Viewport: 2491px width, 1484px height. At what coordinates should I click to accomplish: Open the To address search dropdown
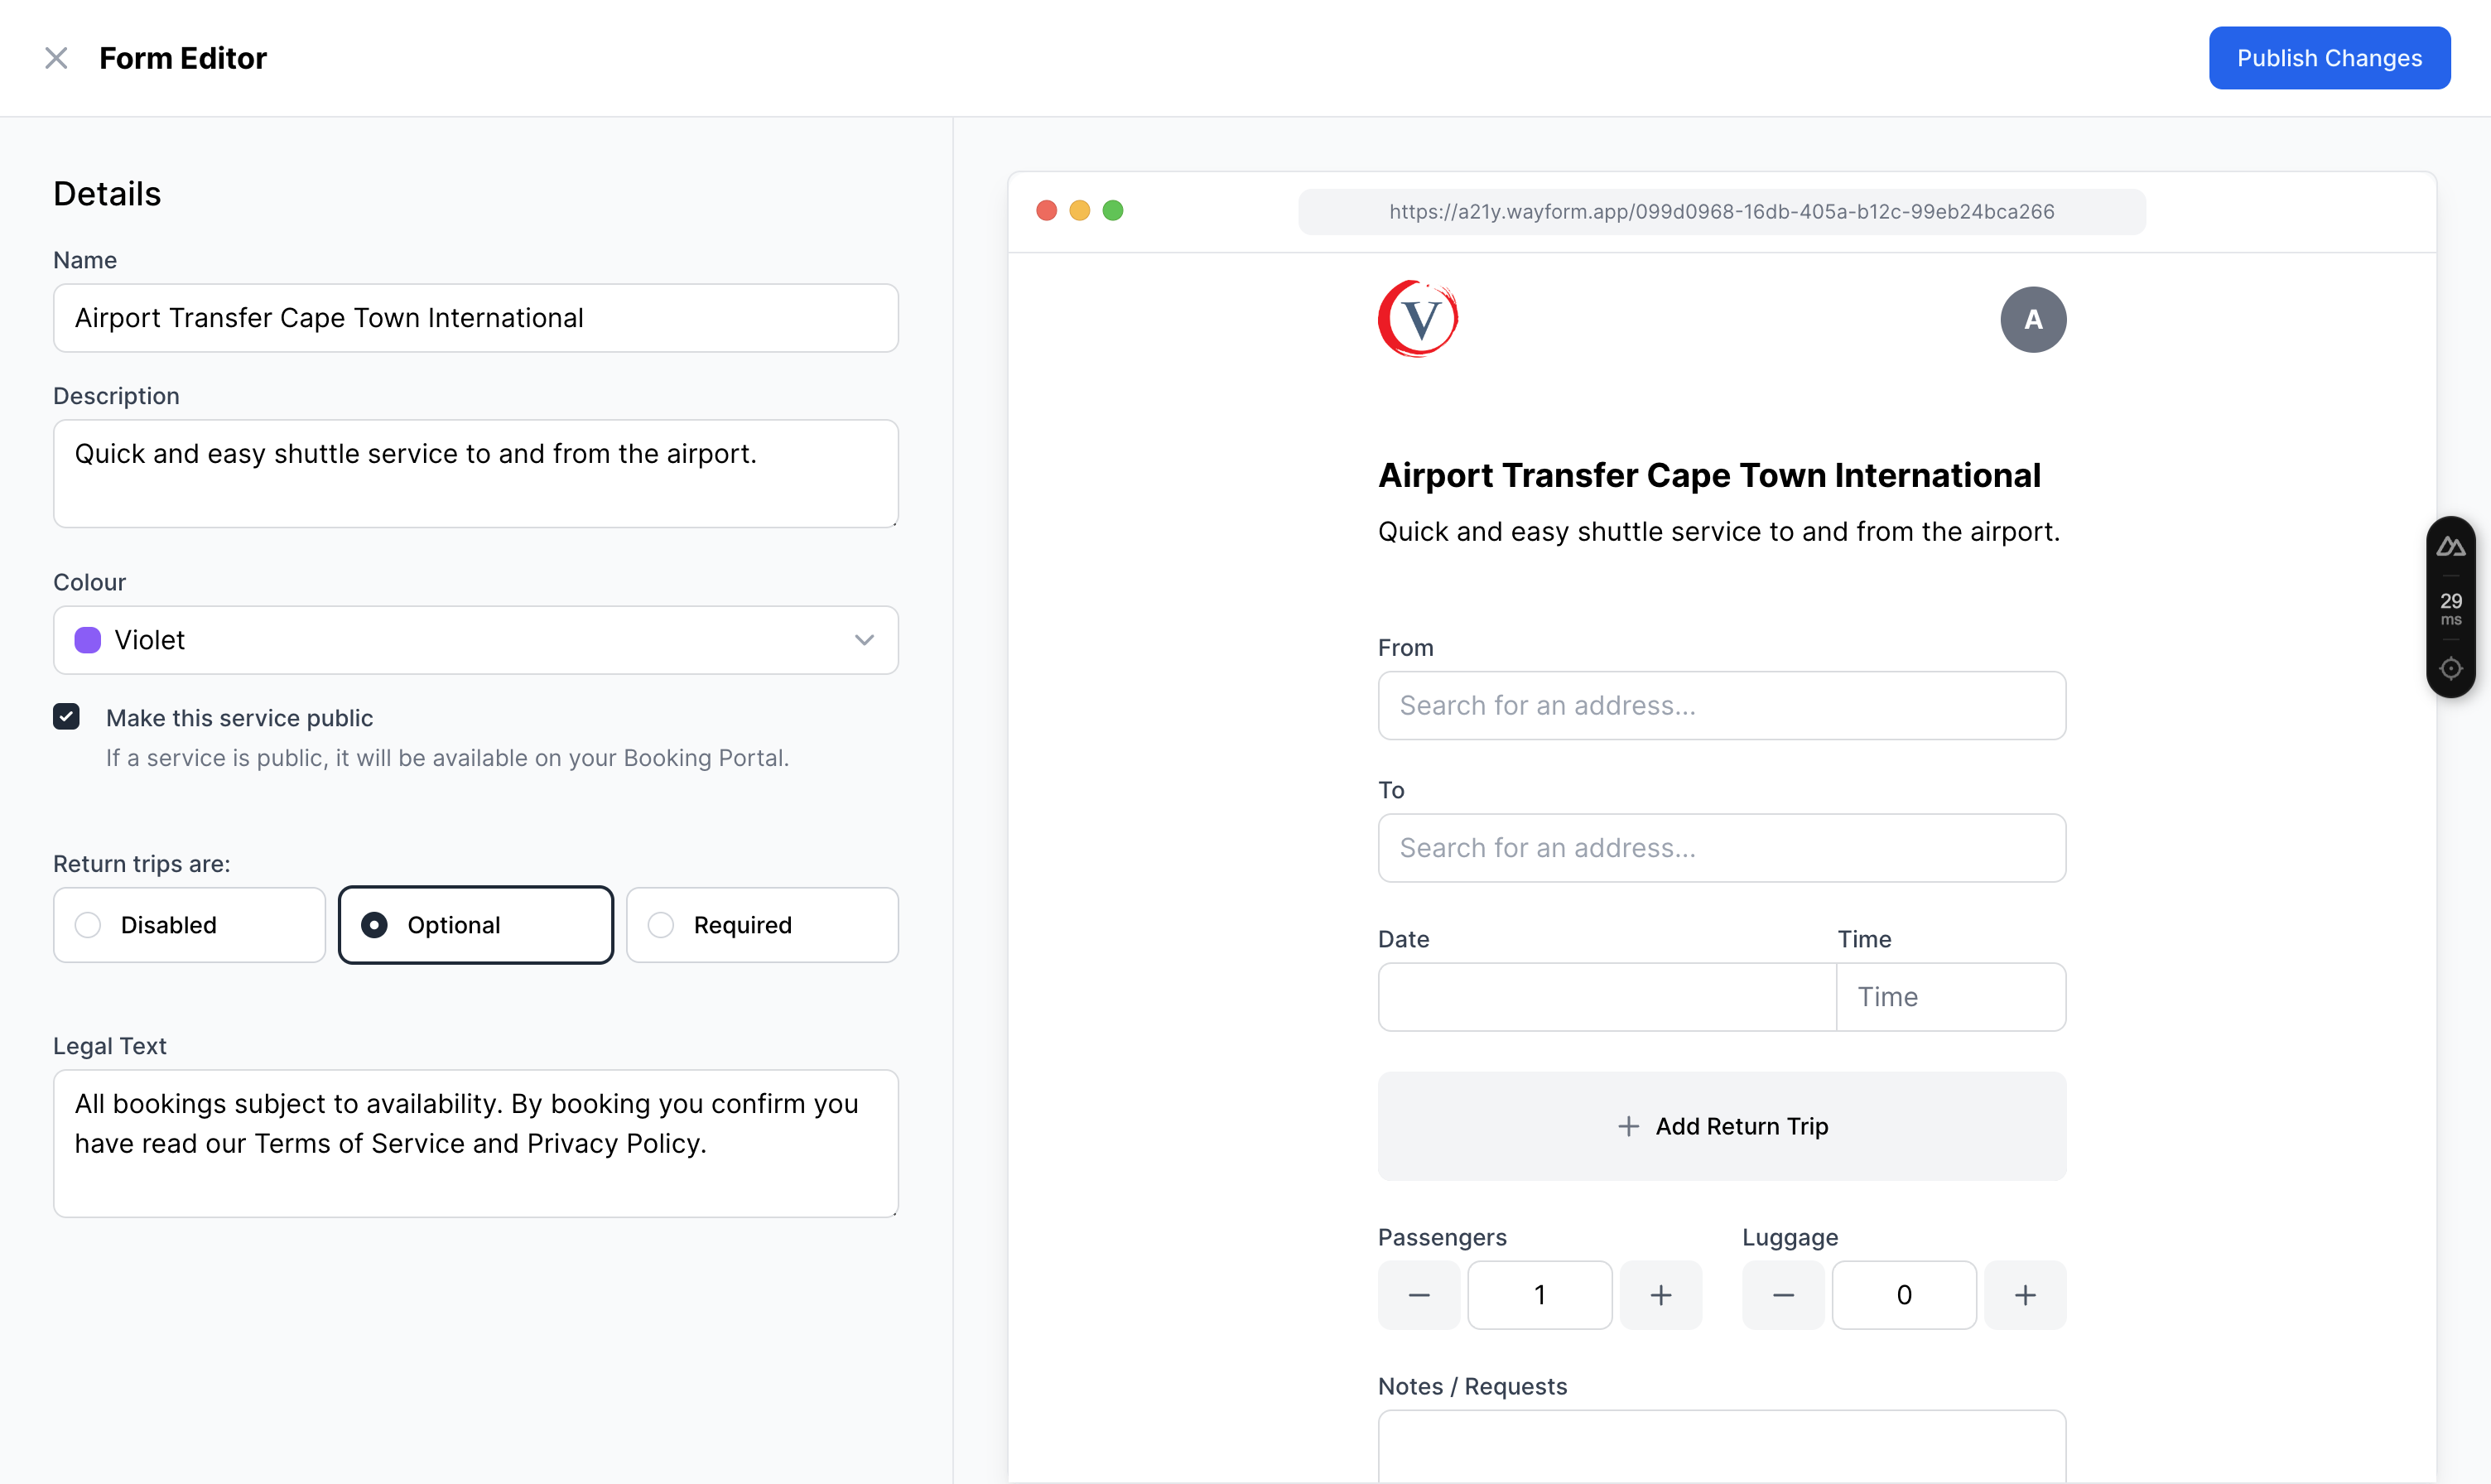pos(1722,848)
